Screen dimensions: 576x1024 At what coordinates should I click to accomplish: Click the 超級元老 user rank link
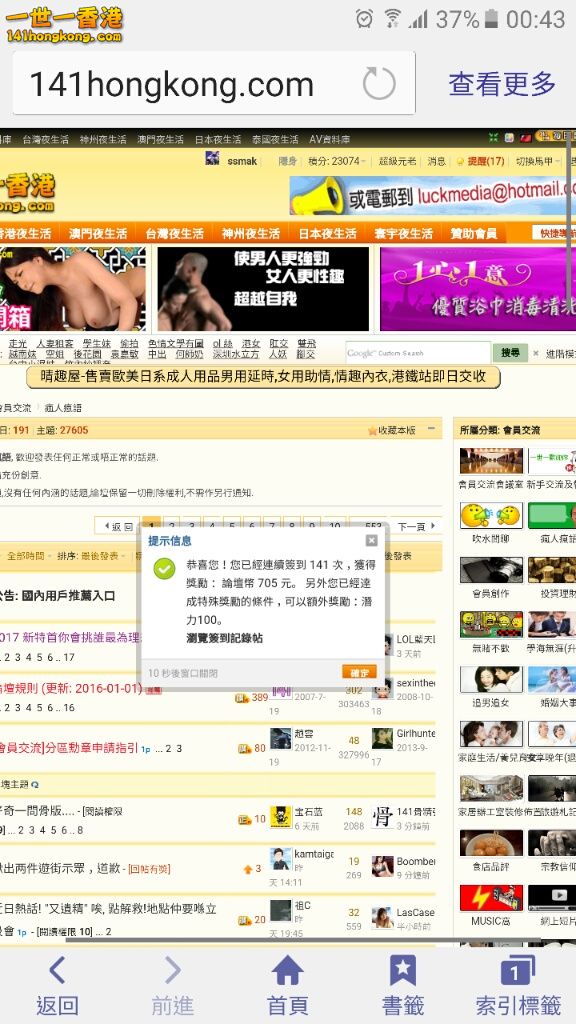[x=398, y=161]
